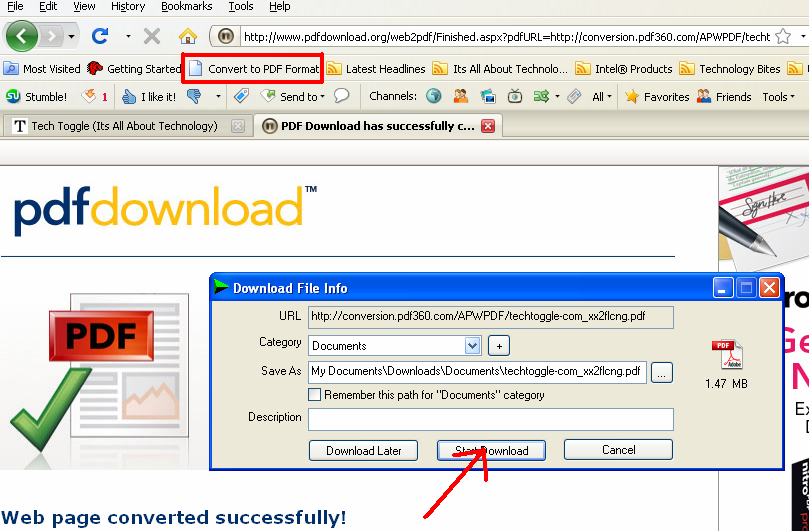Screen dimensions: 809x531
Task: Open the Its All About Technolo... feed
Action: (x=500, y=69)
